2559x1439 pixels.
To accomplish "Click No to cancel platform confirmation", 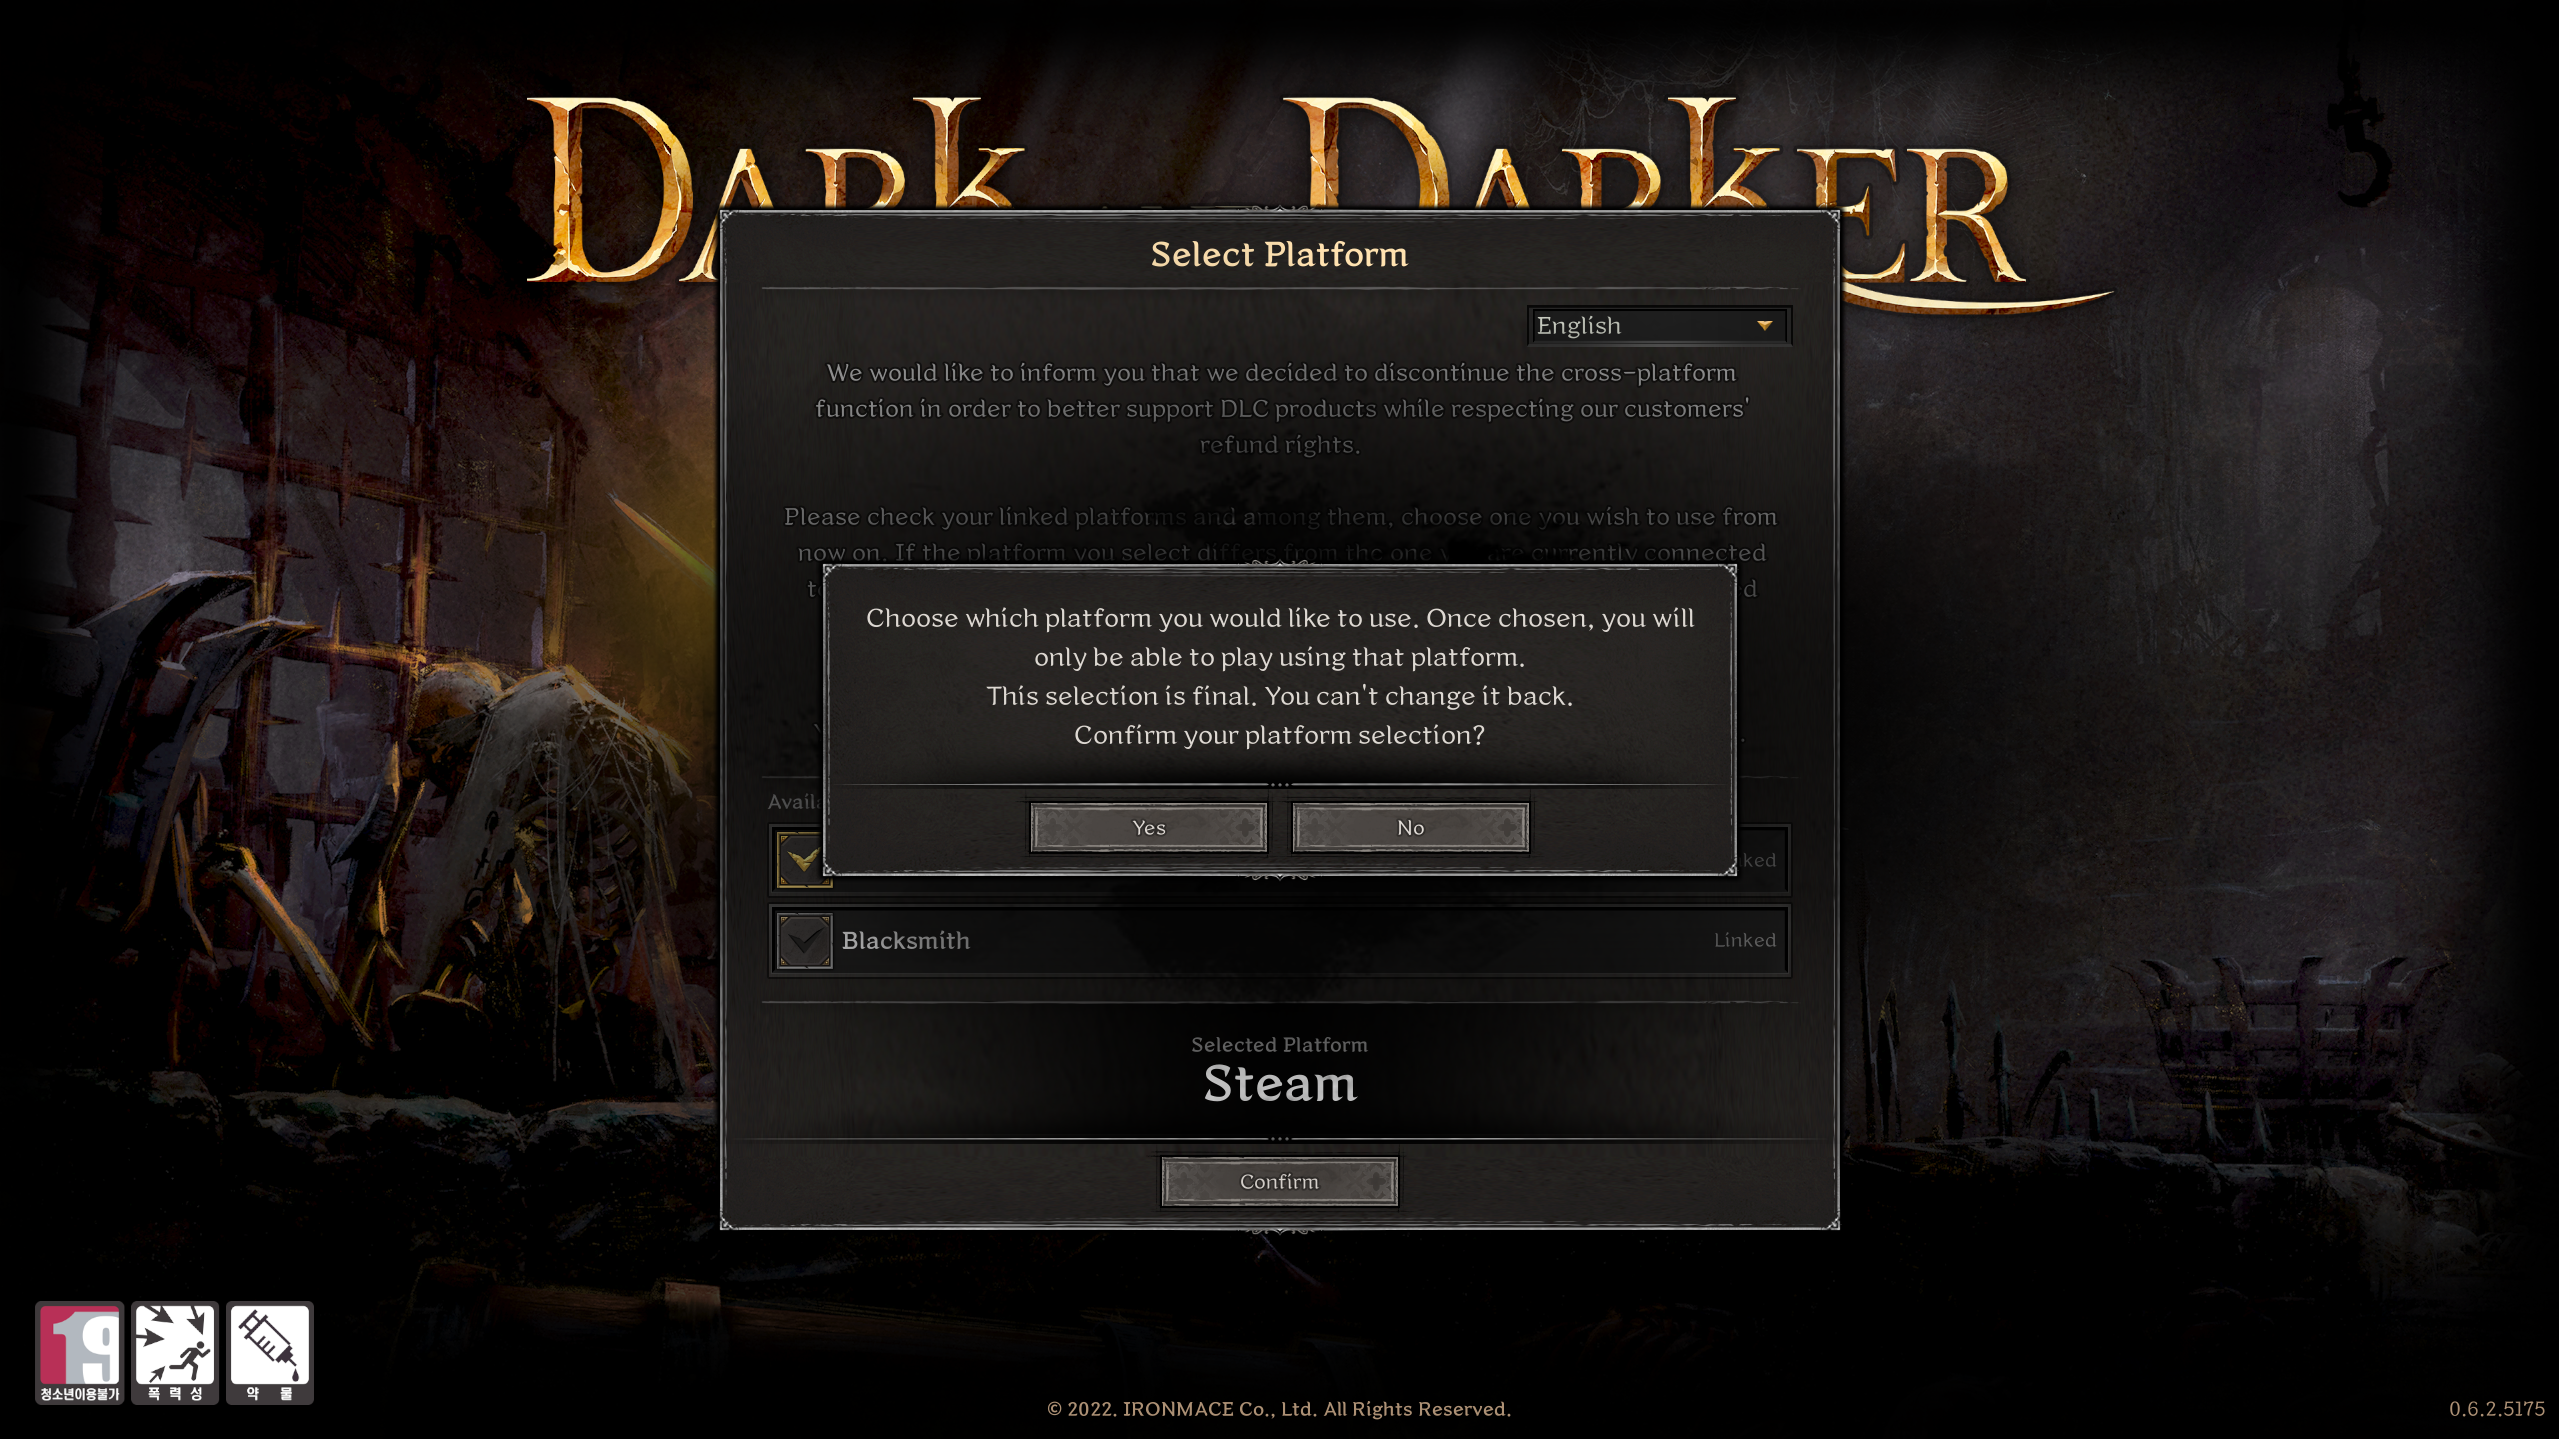I will click(x=1410, y=827).
